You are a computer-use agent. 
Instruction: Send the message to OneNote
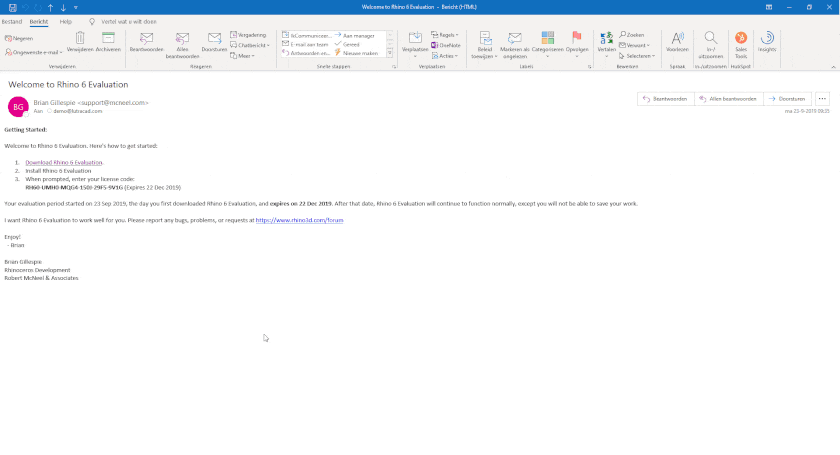pyautogui.click(x=446, y=46)
